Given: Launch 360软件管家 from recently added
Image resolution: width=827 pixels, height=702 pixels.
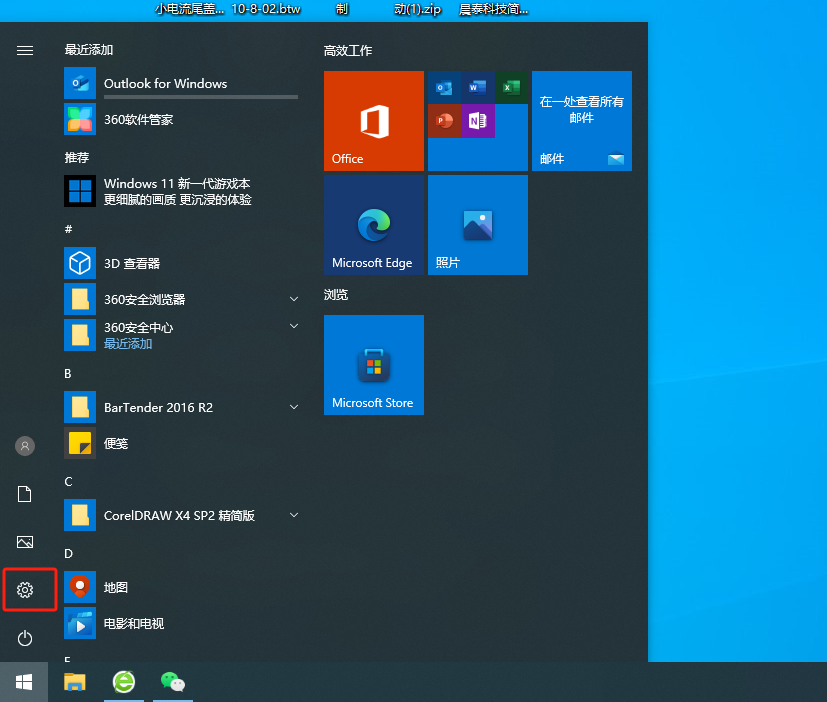Looking at the screenshot, I should click(x=181, y=119).
